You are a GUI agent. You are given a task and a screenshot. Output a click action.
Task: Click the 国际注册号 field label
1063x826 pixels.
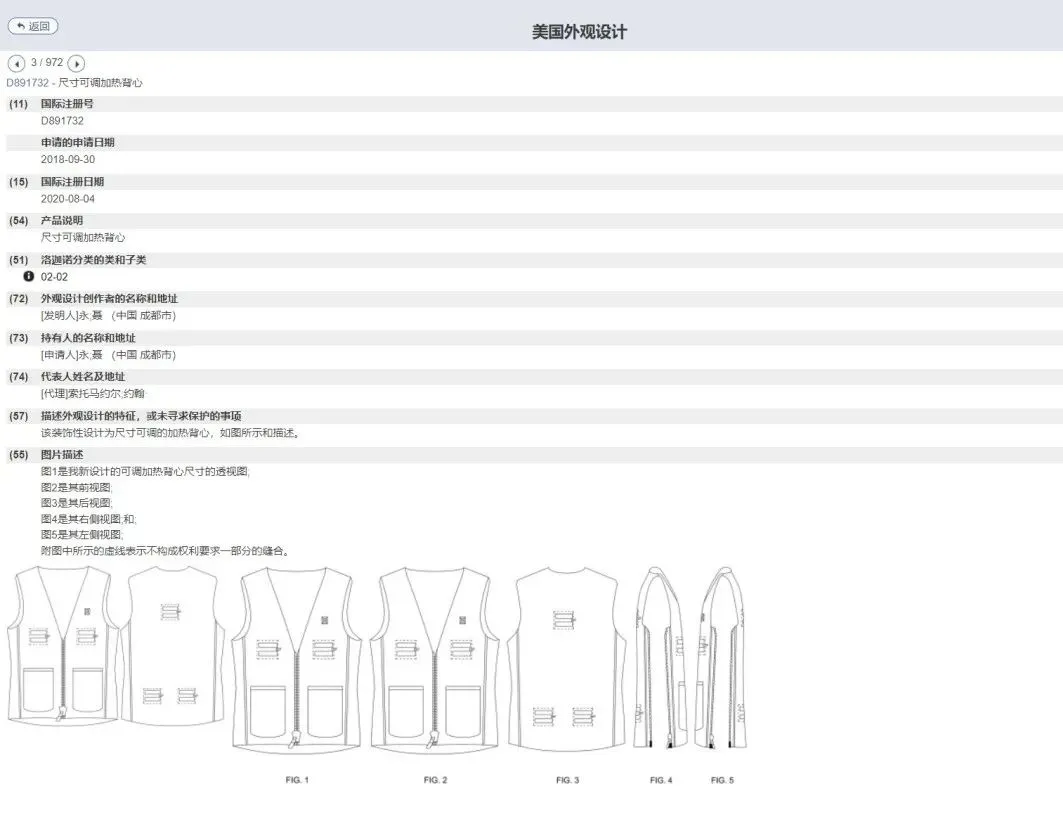coord(67,104)
